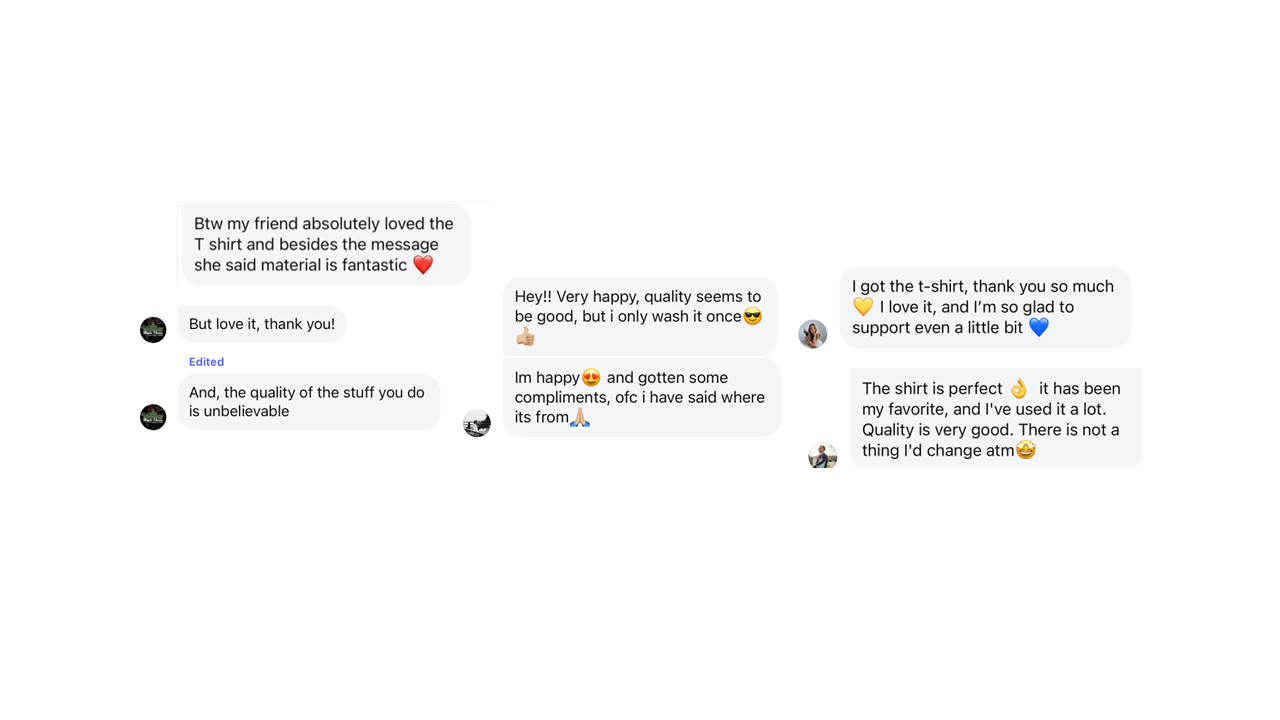The image size is (1280, 720).
Task: Select the "But love it, thank you!" bubble
Action: point(262,324)
